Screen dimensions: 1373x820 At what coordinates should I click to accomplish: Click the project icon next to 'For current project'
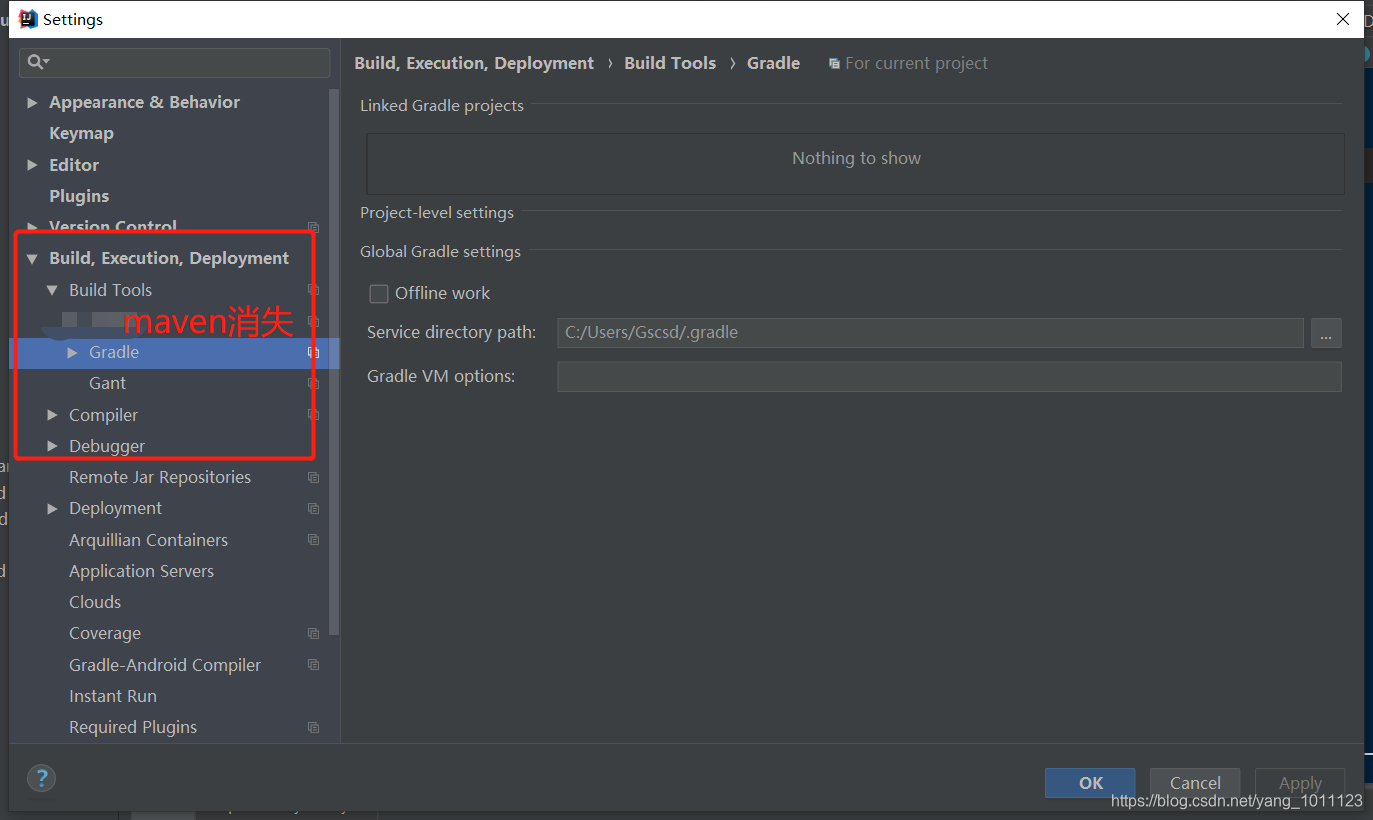tap(835, 62)
